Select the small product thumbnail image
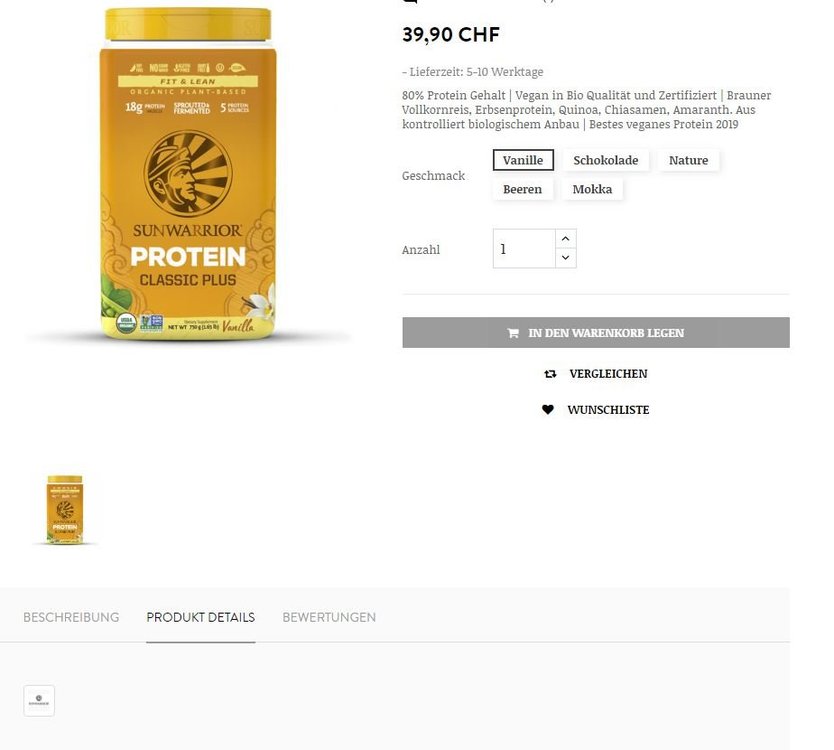The height and width of the screenshot is (750, 834). pyautogui.click(x=65, y=510)
